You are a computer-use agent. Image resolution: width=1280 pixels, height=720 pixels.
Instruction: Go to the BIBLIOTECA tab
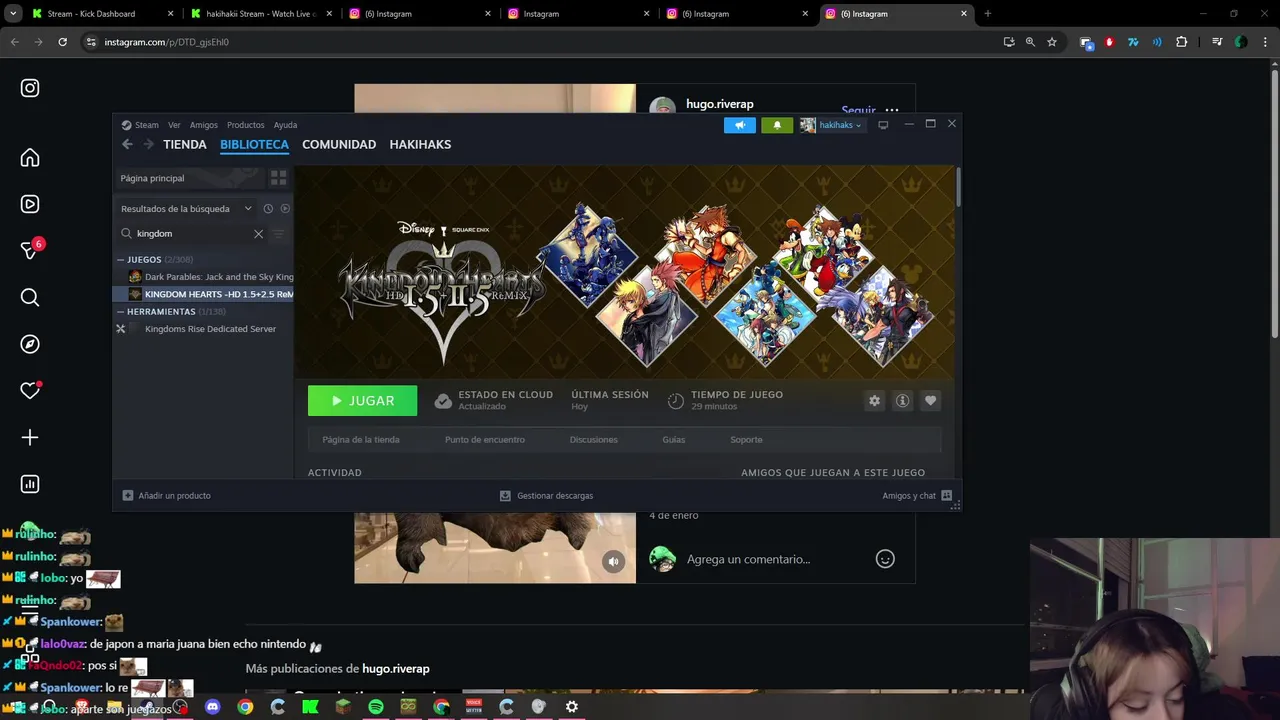pos(254,144)
